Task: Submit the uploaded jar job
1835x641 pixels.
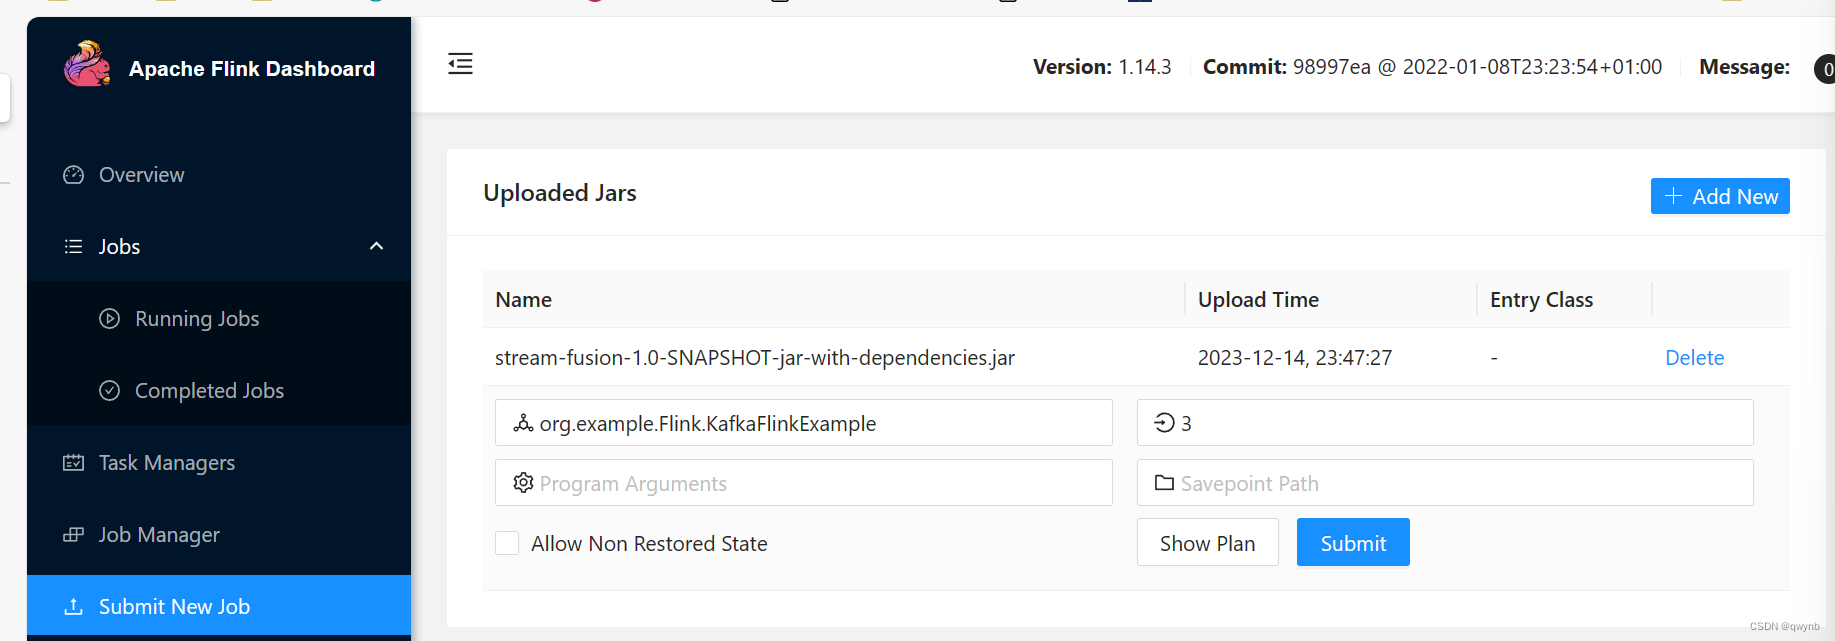Action: coord(1353,543)
